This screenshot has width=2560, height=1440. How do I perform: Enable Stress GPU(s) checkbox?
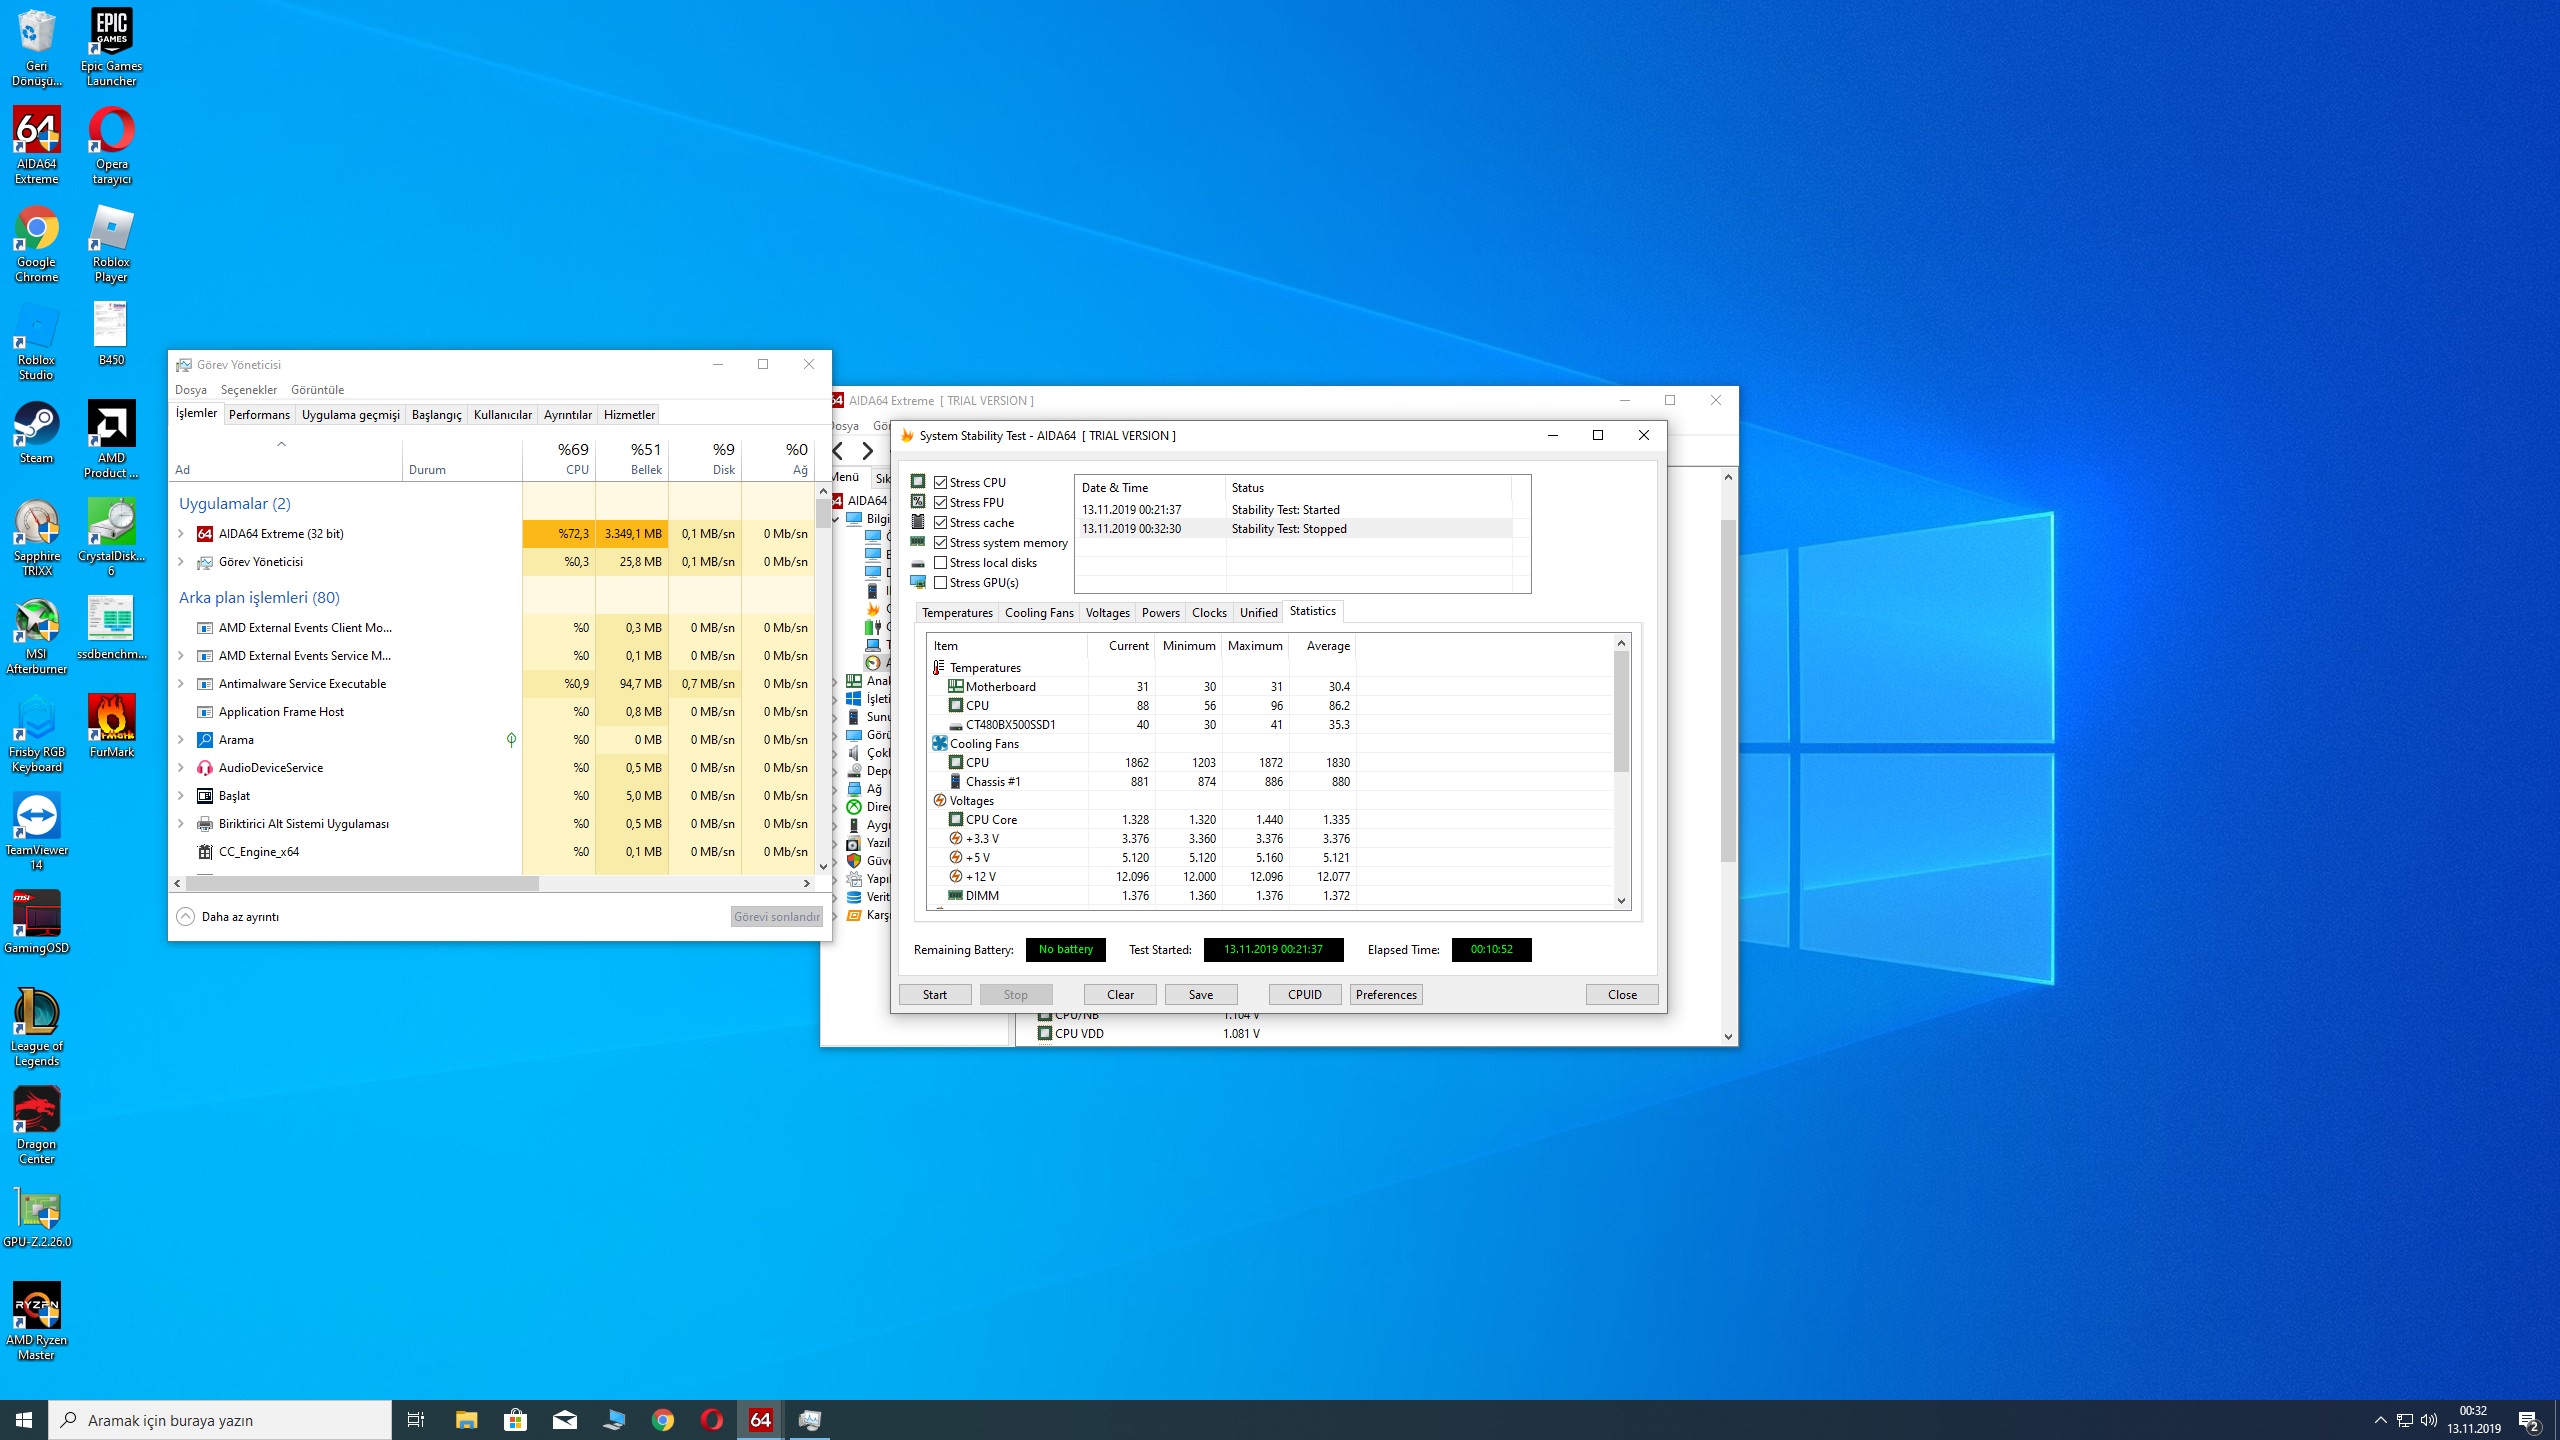(x=940, y=582)
